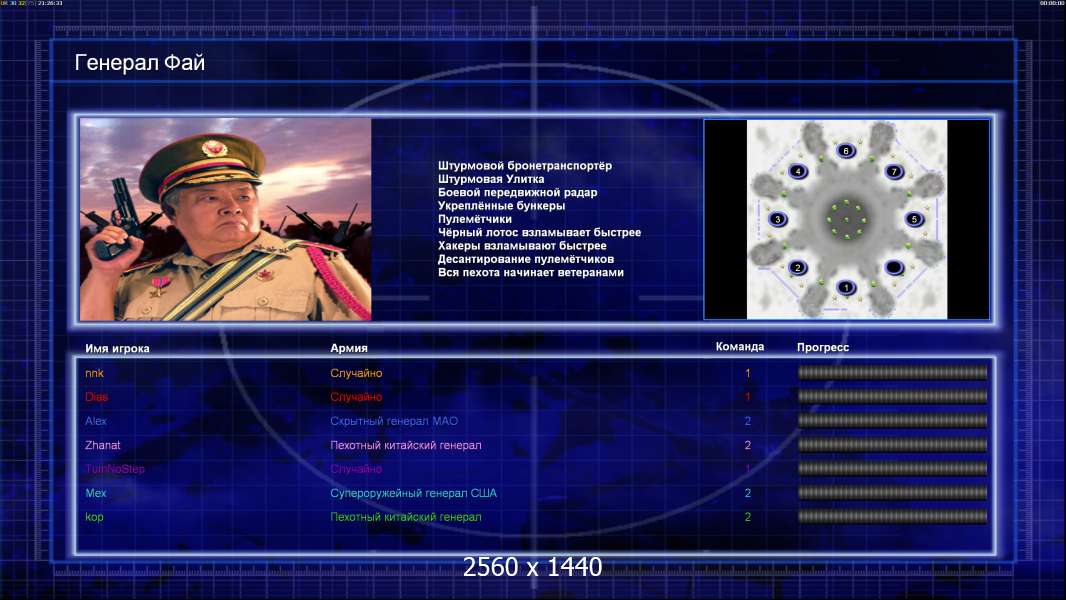Select player name 'TurnNoStep'
Viewport: 1066px width, 600px height.
tap(115, 469)
